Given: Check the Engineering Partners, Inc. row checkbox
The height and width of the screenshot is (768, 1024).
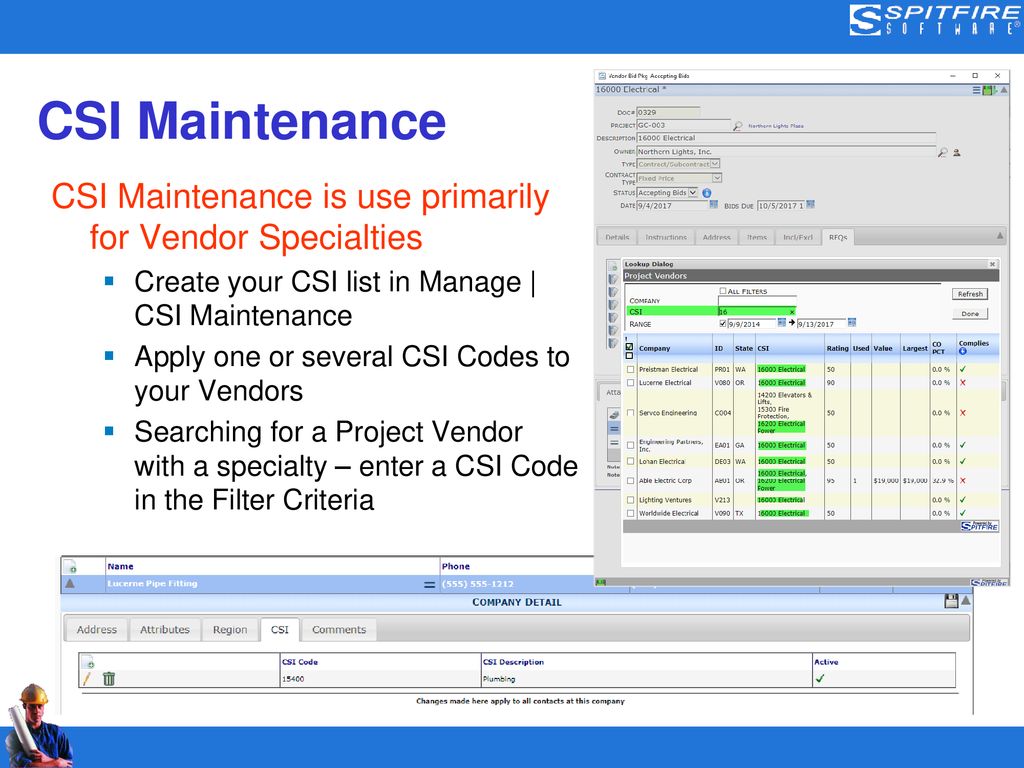Looking at the screenshot, I should click(x=630, y=445).
